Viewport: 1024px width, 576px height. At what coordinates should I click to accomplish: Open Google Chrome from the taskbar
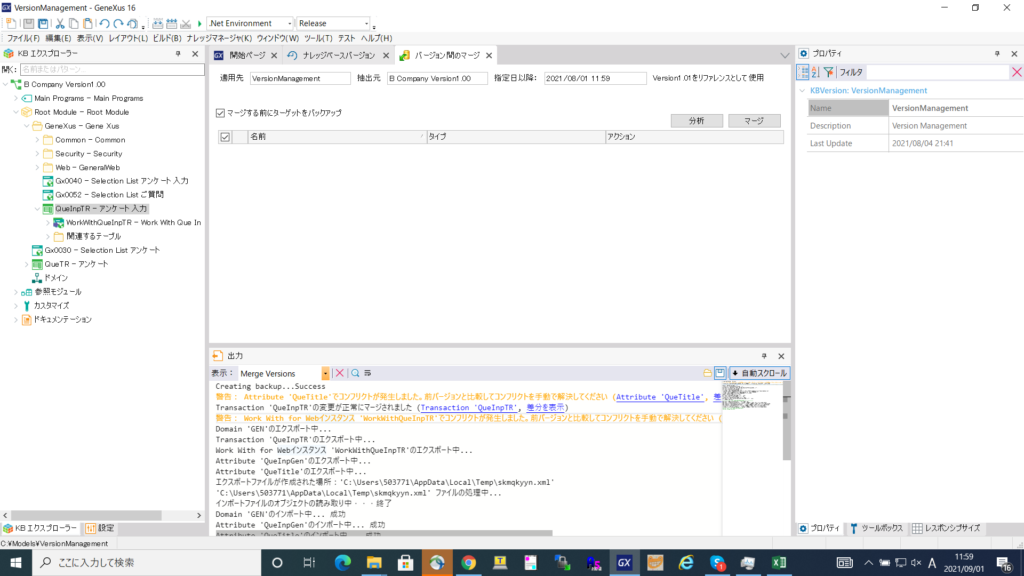pos(468,562)
